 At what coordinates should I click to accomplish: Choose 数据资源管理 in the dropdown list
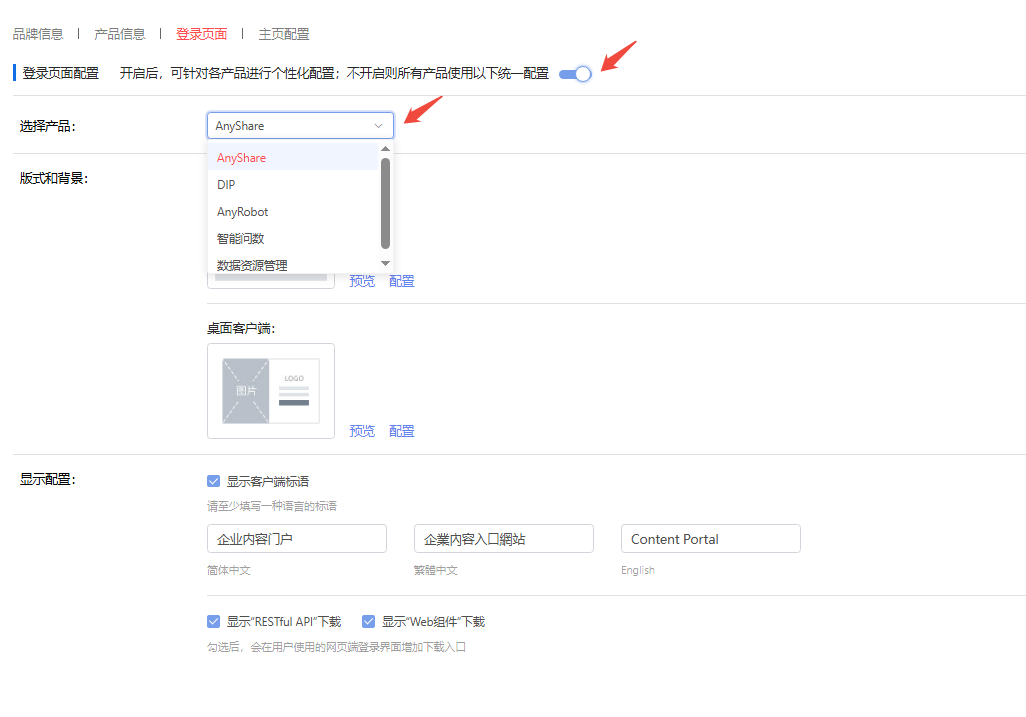tap(252, 265)
